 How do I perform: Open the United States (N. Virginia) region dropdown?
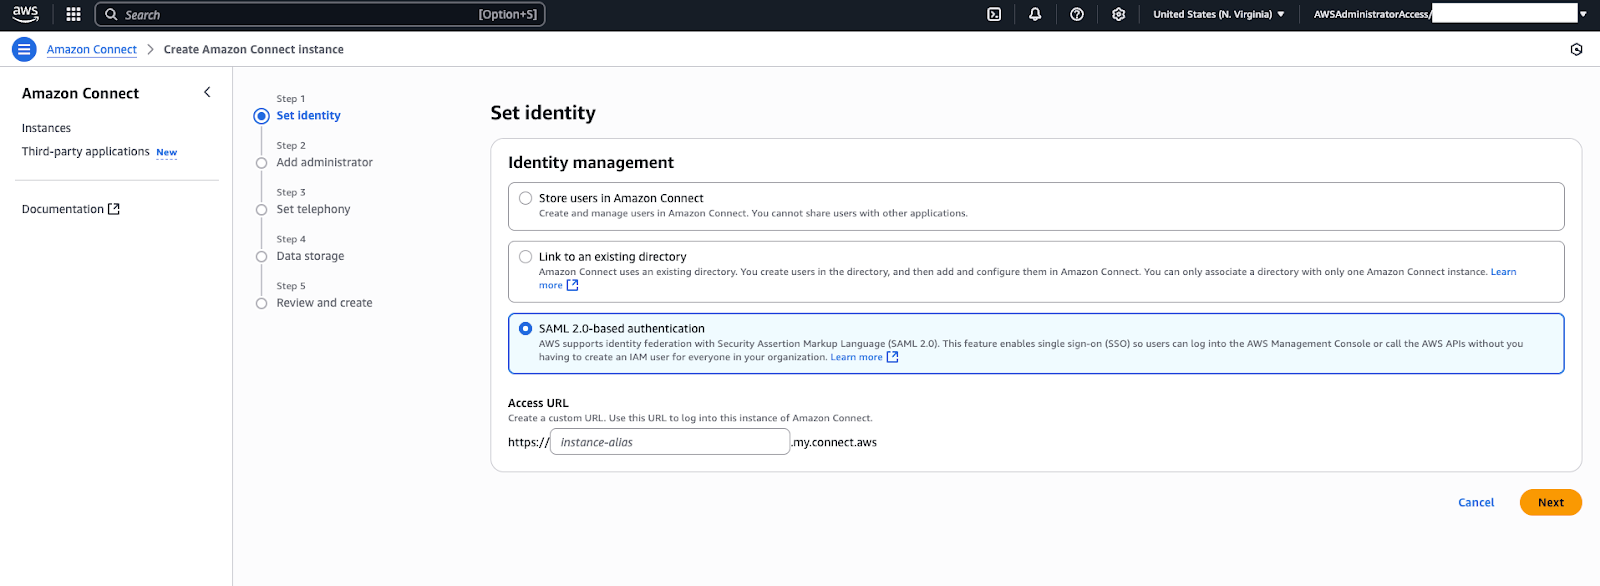tap(1218, 14)
